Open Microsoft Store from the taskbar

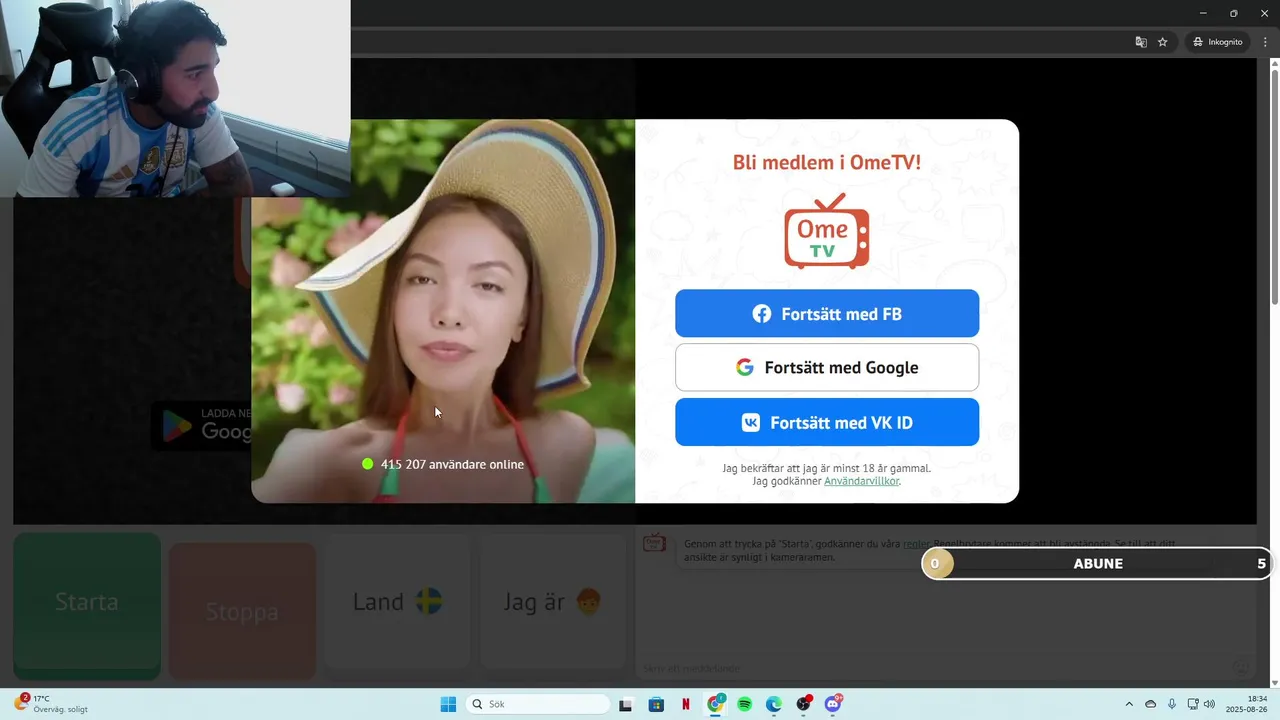point(656,704)
